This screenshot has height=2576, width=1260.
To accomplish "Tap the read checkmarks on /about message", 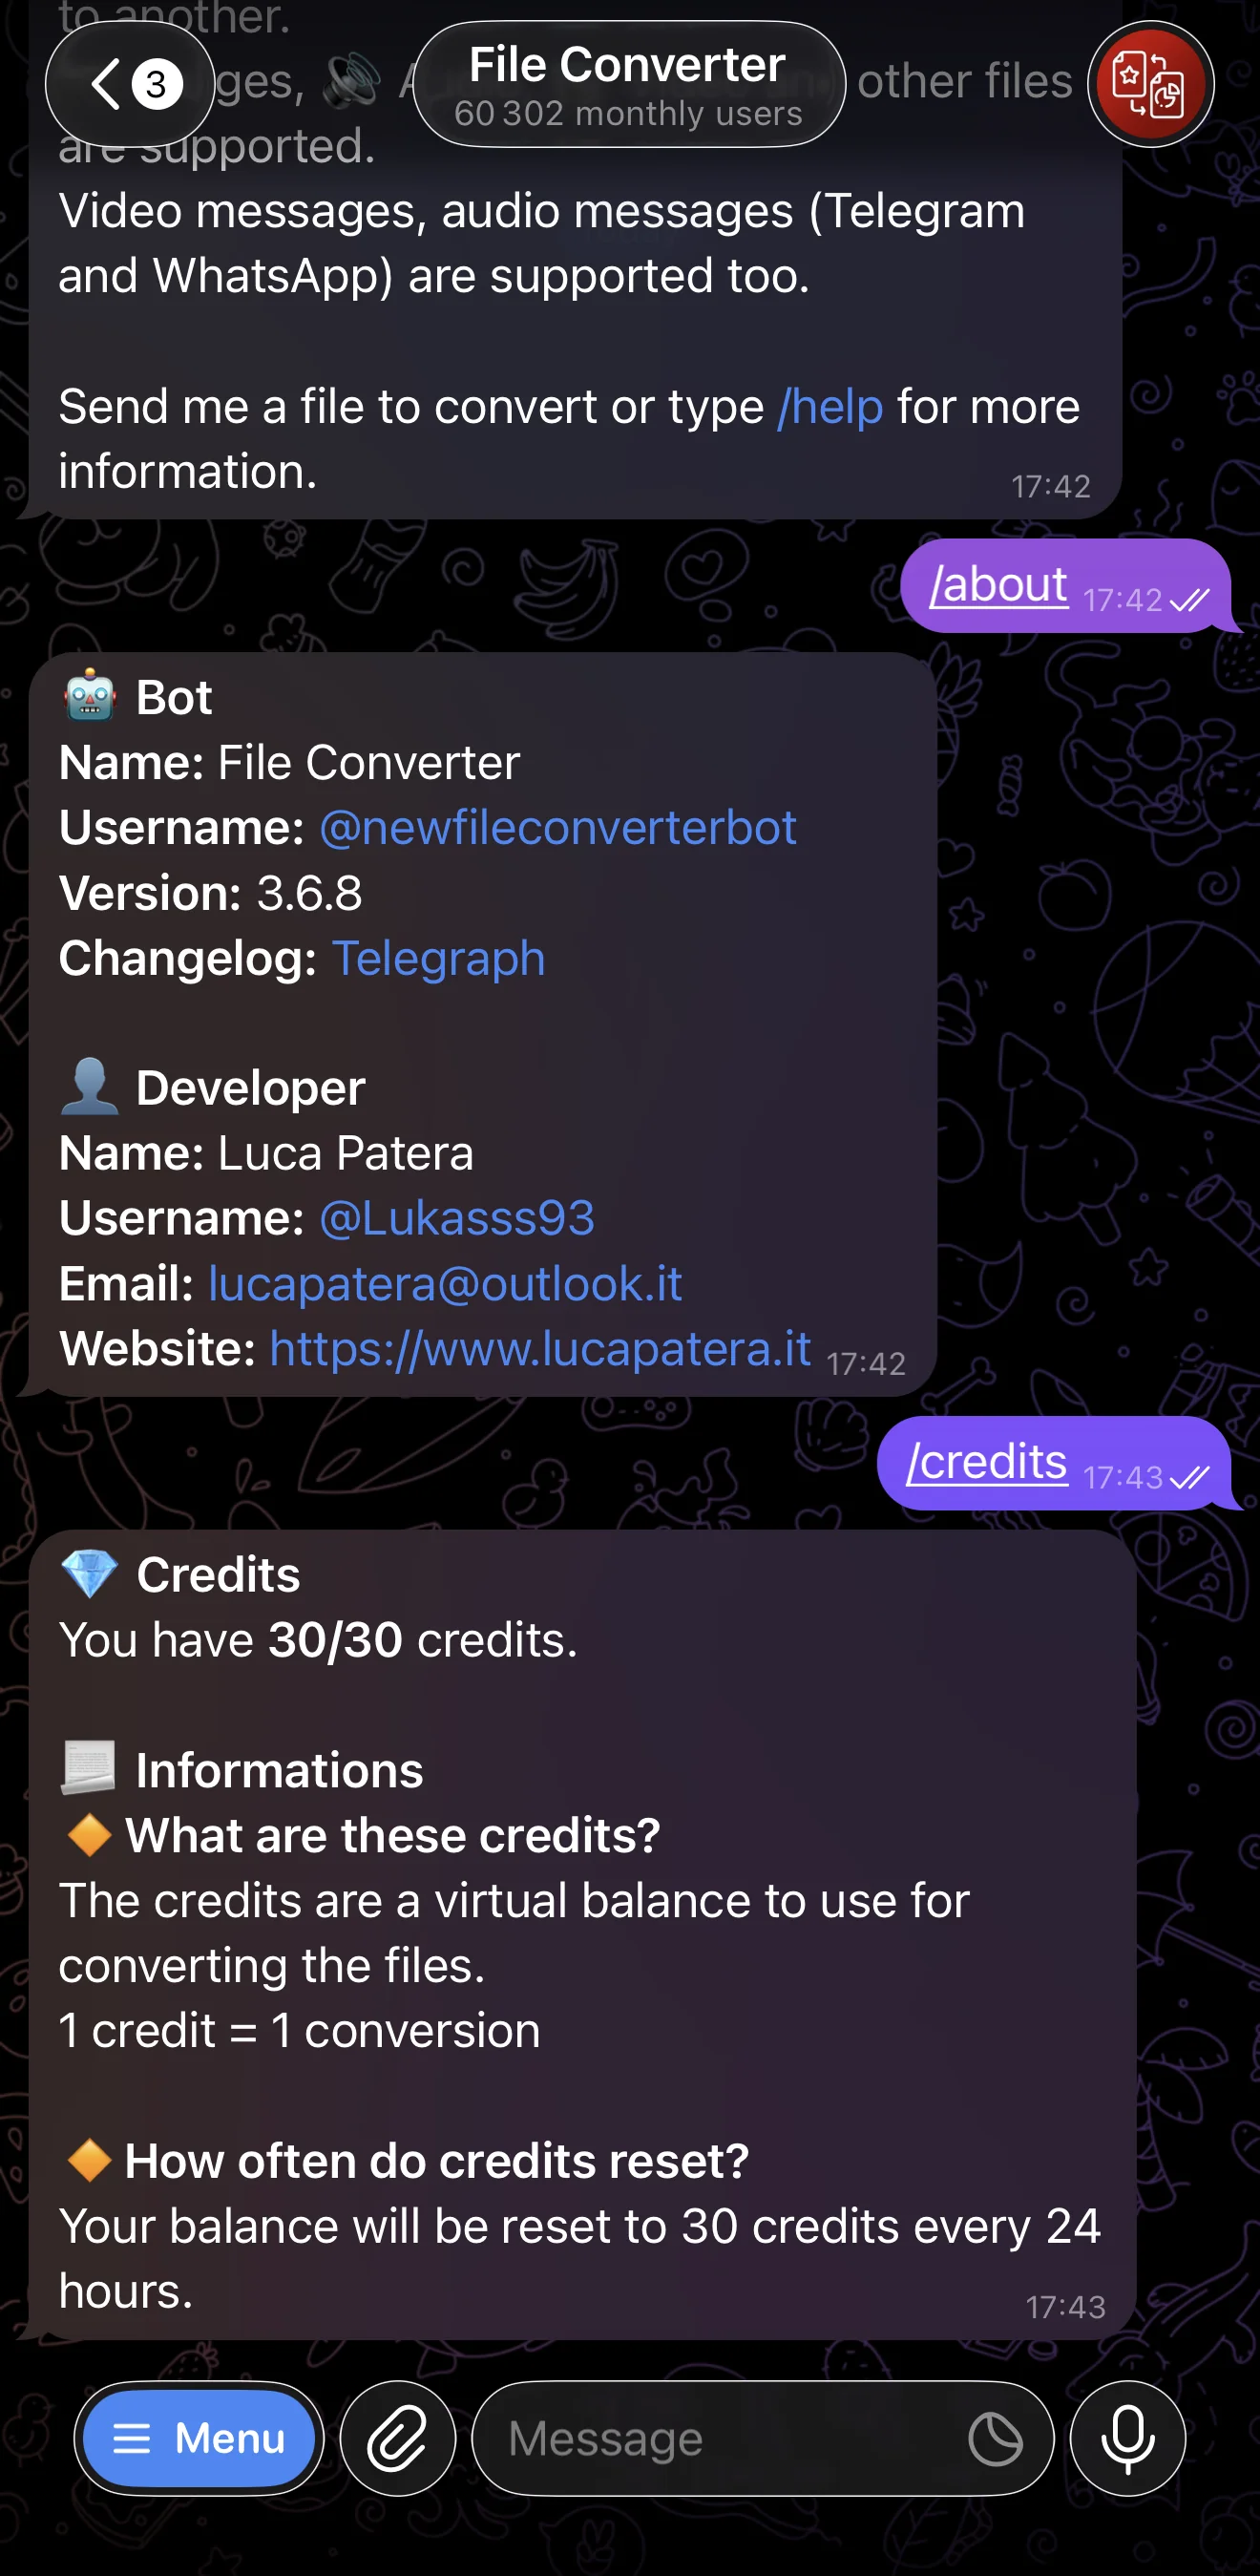I will [1190, 600].
